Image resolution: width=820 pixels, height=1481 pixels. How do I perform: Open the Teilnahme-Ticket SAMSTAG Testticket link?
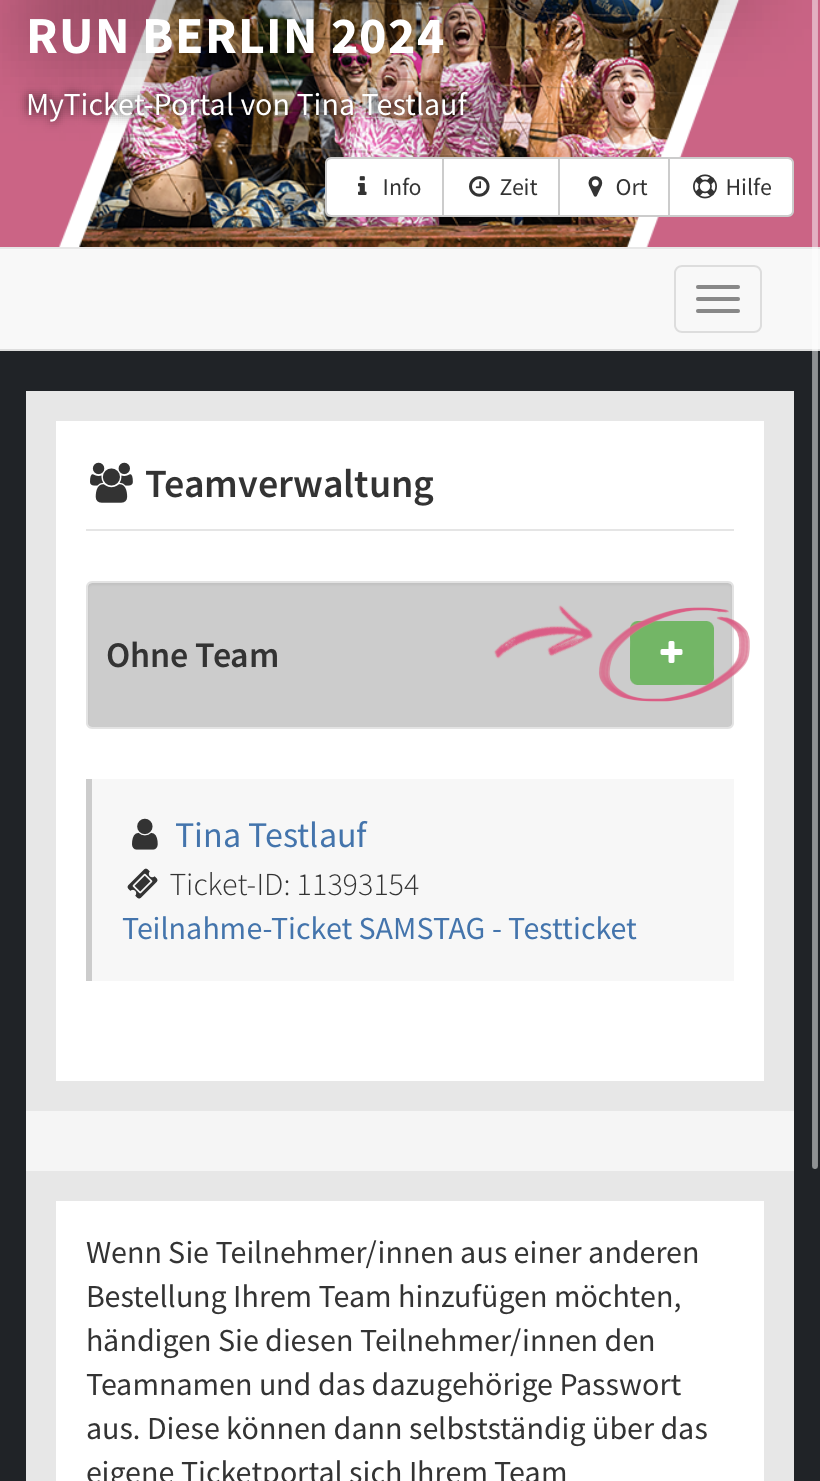point(379,928)
